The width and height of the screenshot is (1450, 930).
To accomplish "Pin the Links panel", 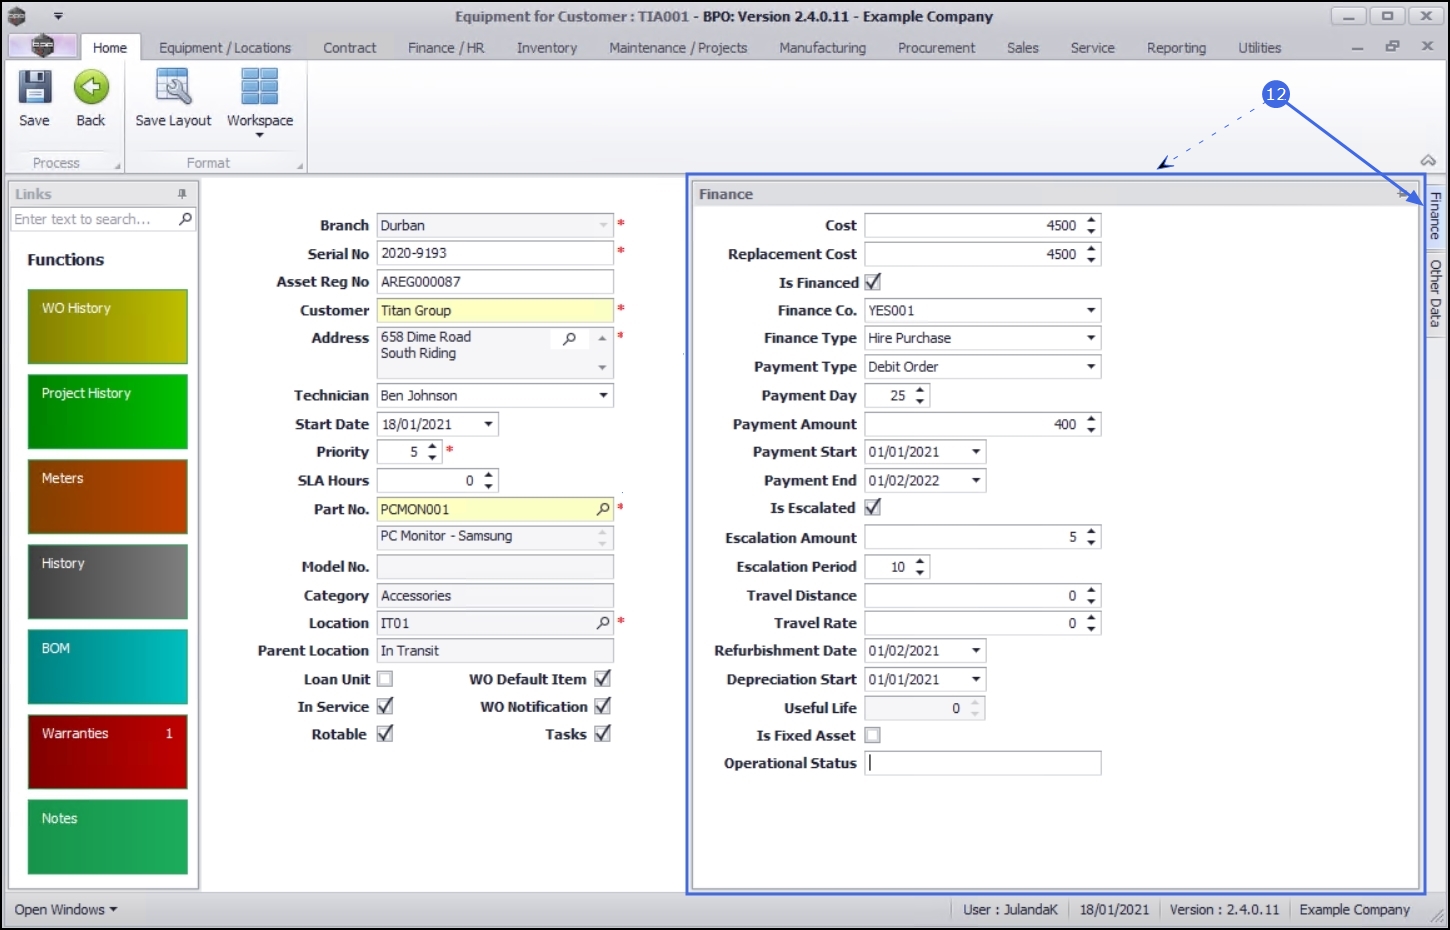I will tap(182, 194).
